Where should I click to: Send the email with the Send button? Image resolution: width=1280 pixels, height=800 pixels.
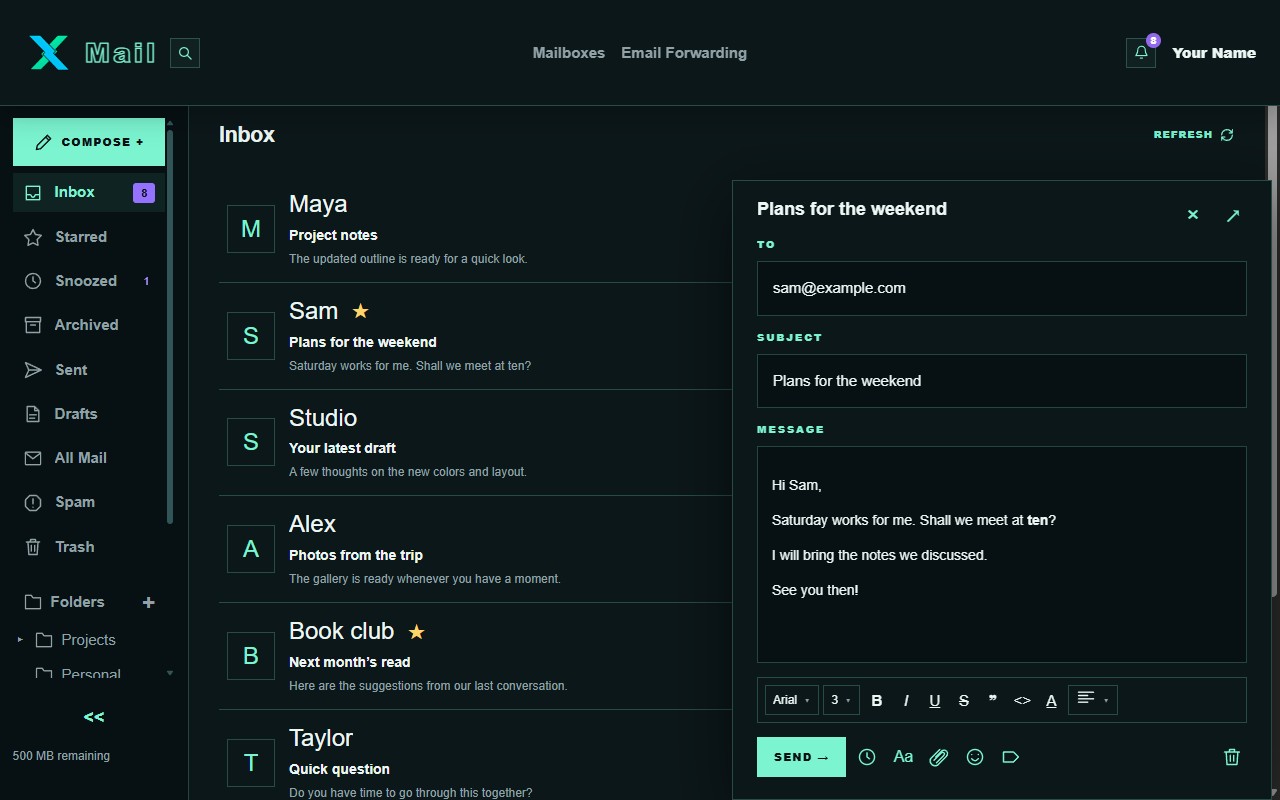pyautogui.click(x=801, y=757)
